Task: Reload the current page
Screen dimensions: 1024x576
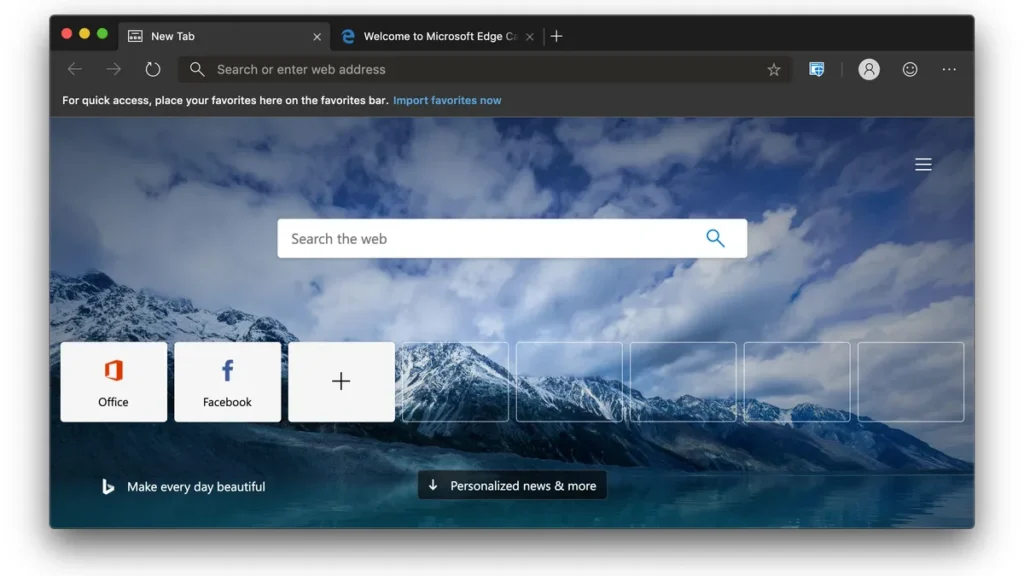Action: [x=150, y=69]
